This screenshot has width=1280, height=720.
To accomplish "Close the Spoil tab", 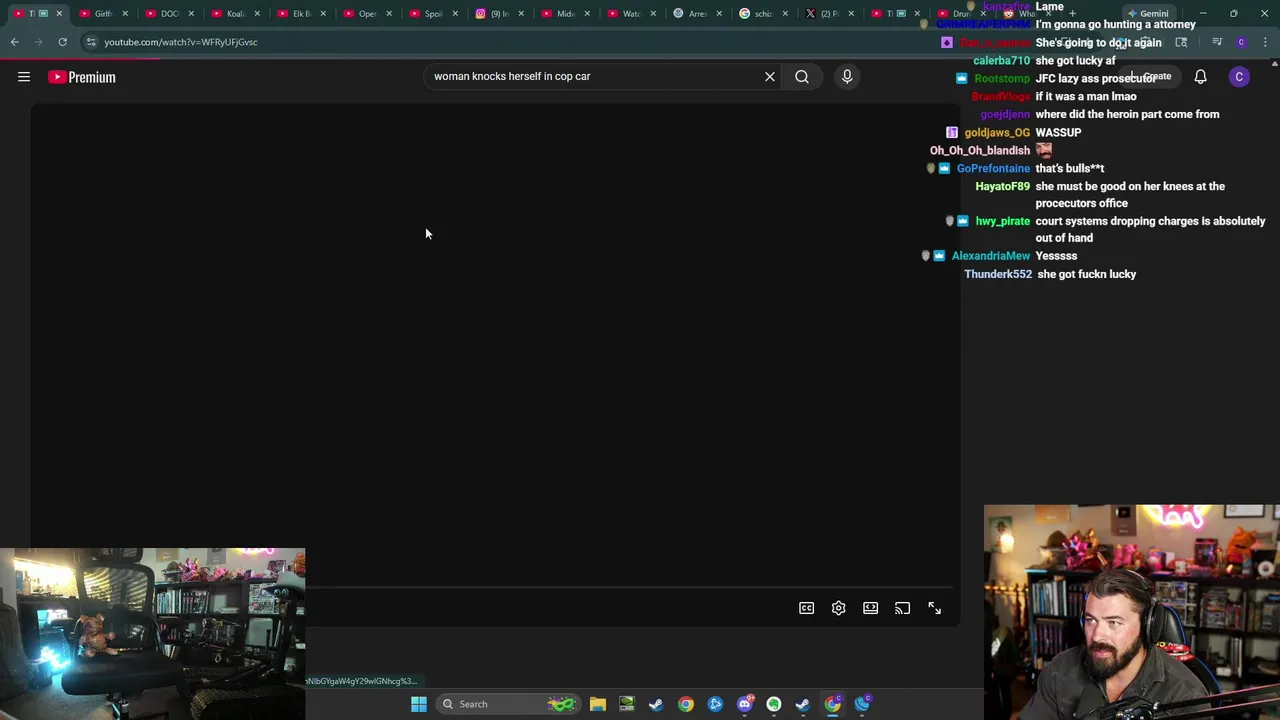I will coord(455,14).
